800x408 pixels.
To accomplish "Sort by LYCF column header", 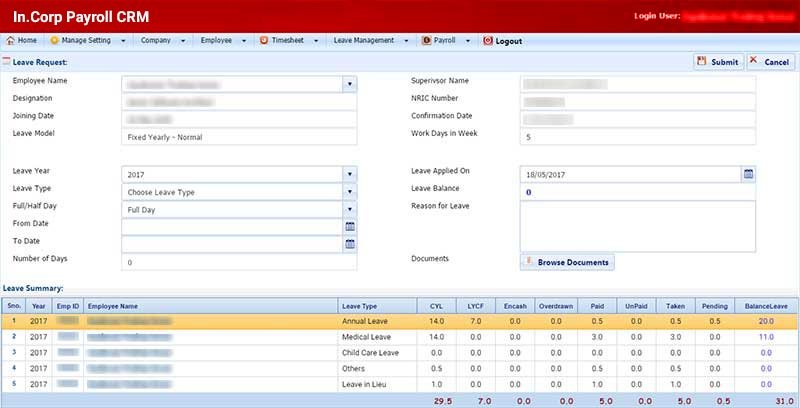I will (476, 306).
